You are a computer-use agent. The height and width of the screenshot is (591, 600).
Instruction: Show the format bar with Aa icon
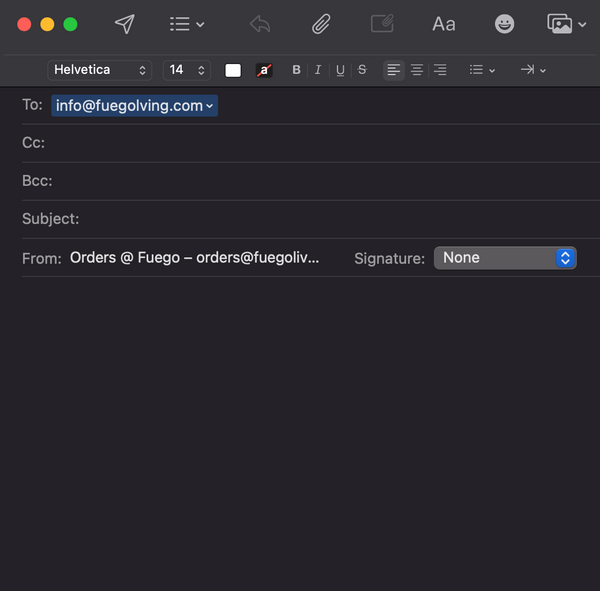tap(443, 24)
